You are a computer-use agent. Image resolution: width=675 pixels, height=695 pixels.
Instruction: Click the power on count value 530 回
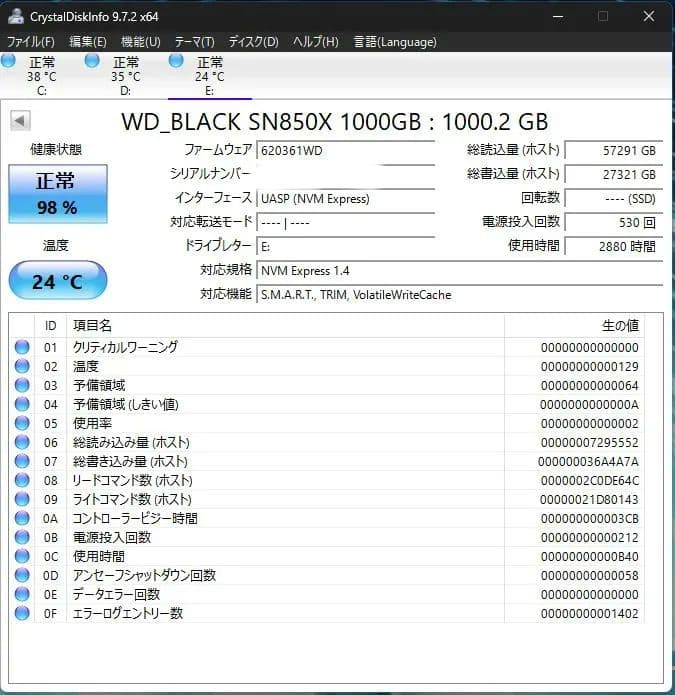coord(613,223)
